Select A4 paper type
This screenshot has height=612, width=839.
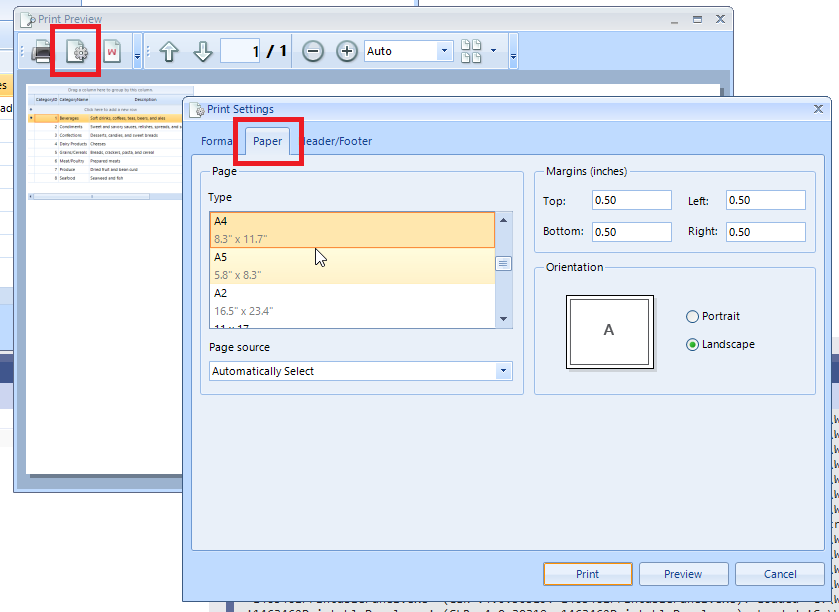[352, 230]
